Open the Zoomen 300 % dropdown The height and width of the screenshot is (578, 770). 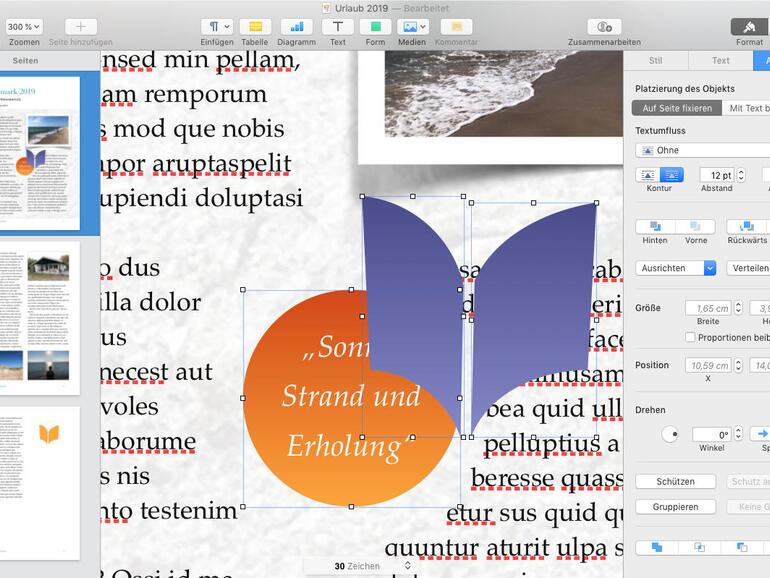click(24, 27)
